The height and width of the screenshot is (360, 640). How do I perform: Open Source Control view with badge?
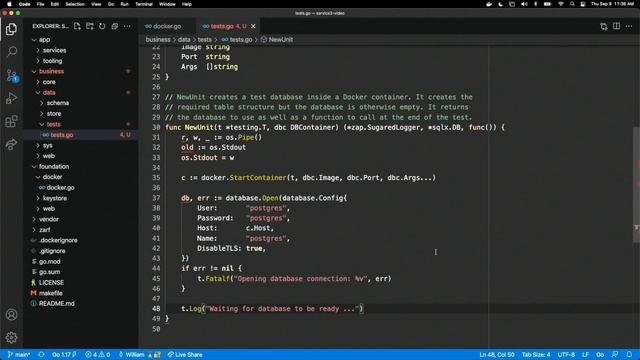coord(11,76)
